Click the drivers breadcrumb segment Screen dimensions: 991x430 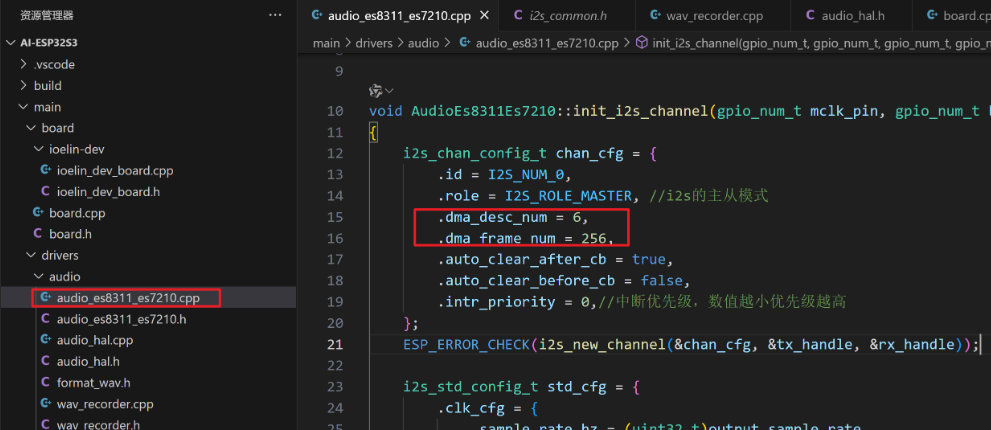pos(372,43)
